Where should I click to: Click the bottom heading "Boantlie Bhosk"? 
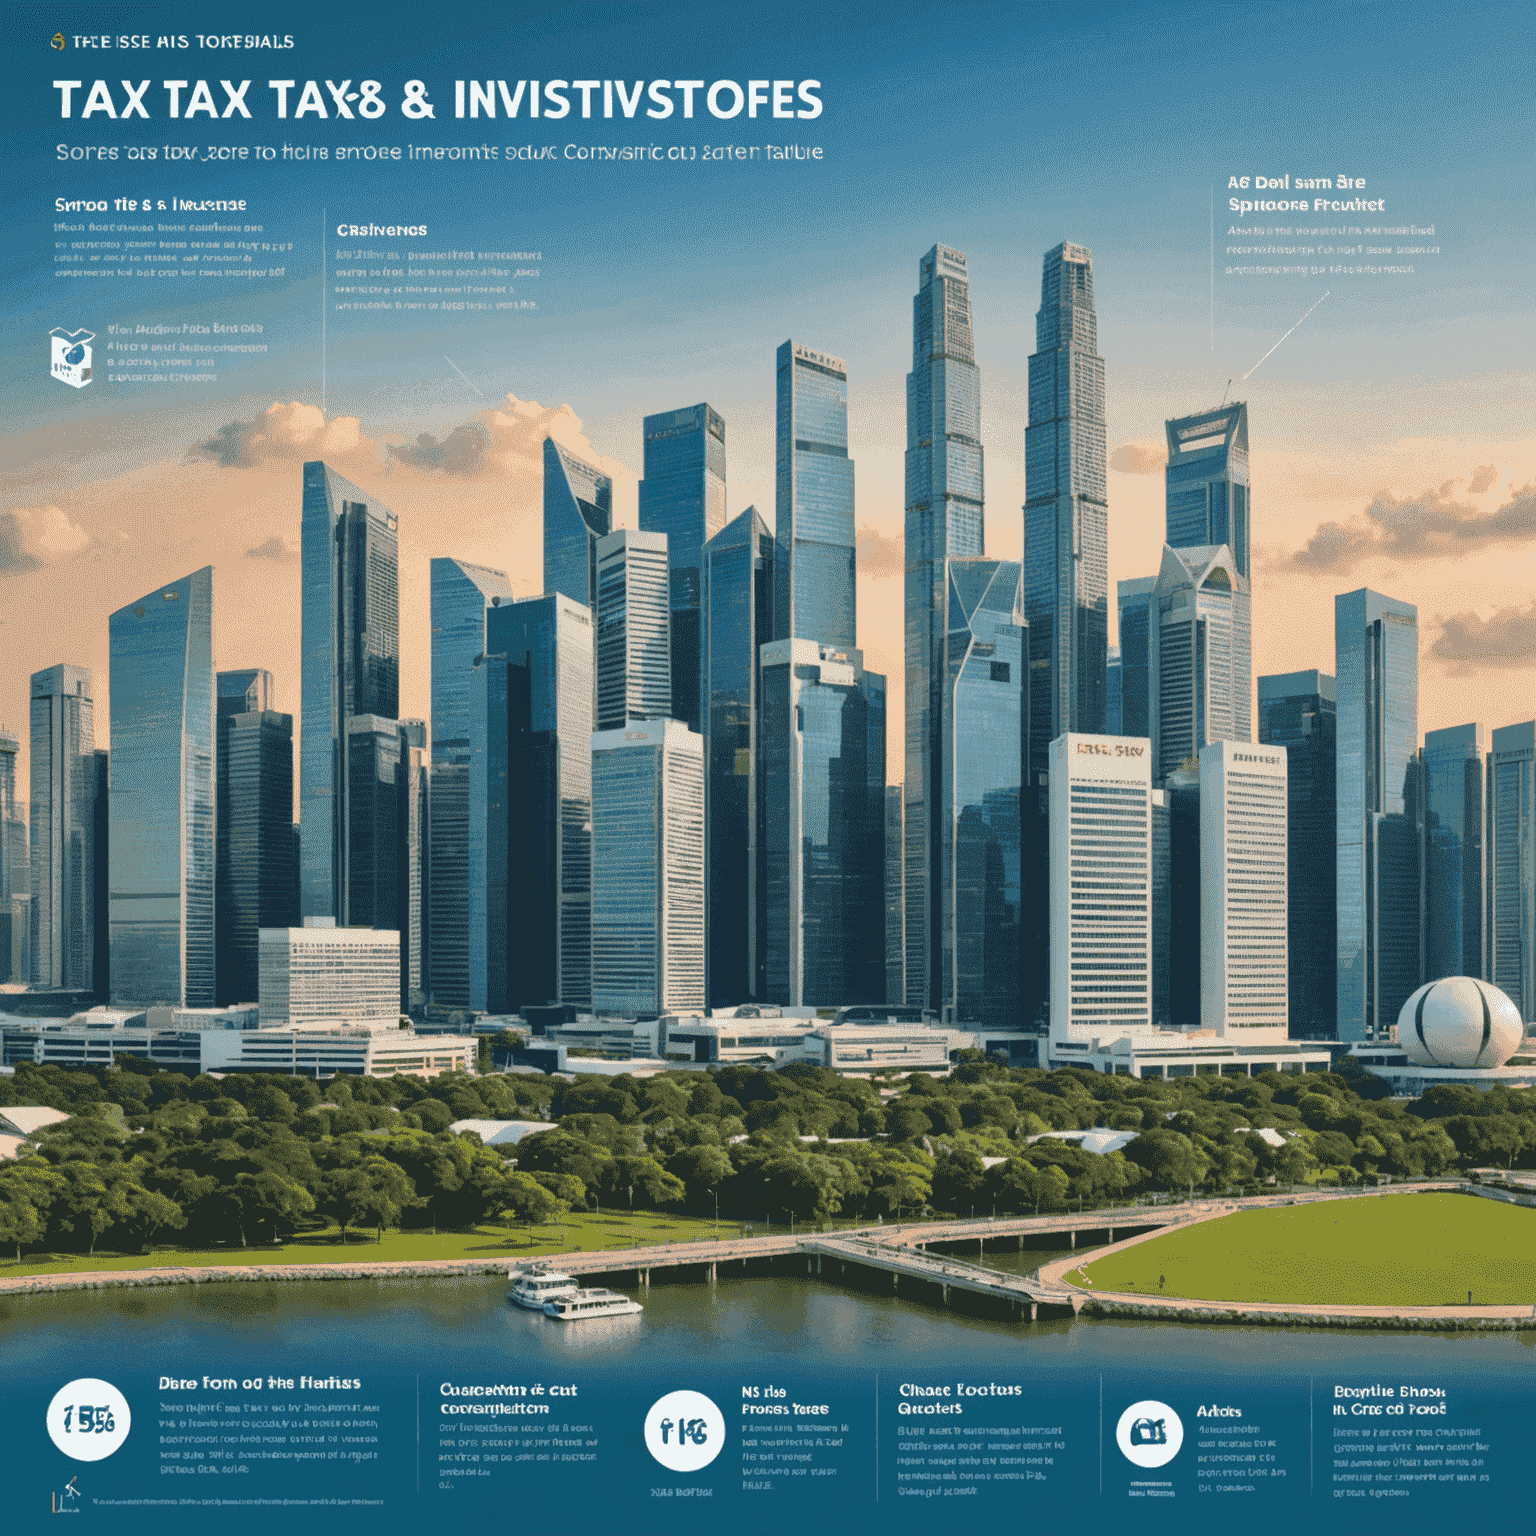(1389, 1392)
